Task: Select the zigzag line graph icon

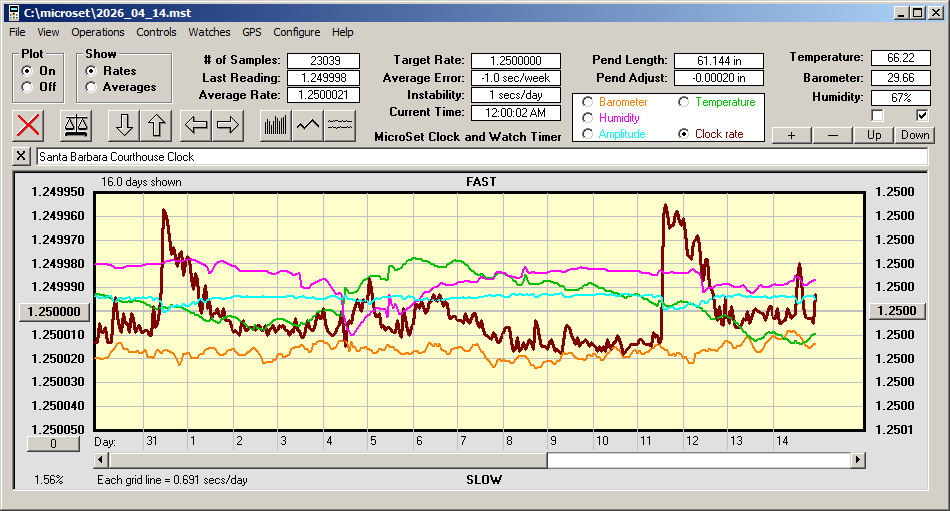Action: pos(308,125)
